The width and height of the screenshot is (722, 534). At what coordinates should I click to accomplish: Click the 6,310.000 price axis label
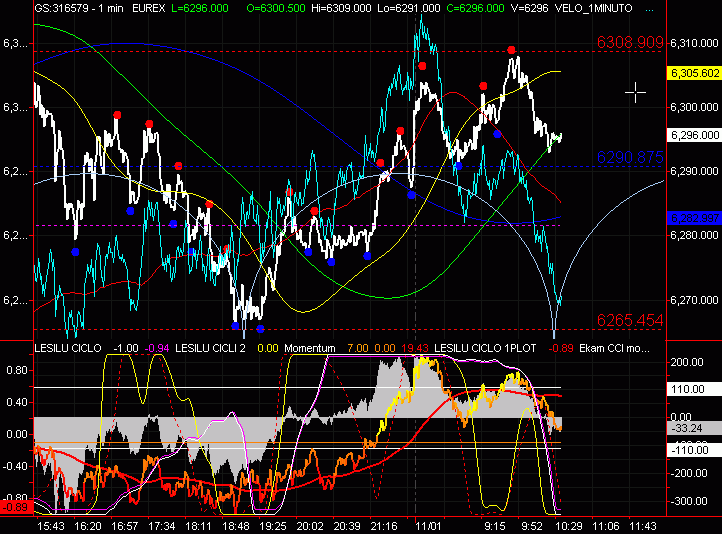[x=694, y=43]
